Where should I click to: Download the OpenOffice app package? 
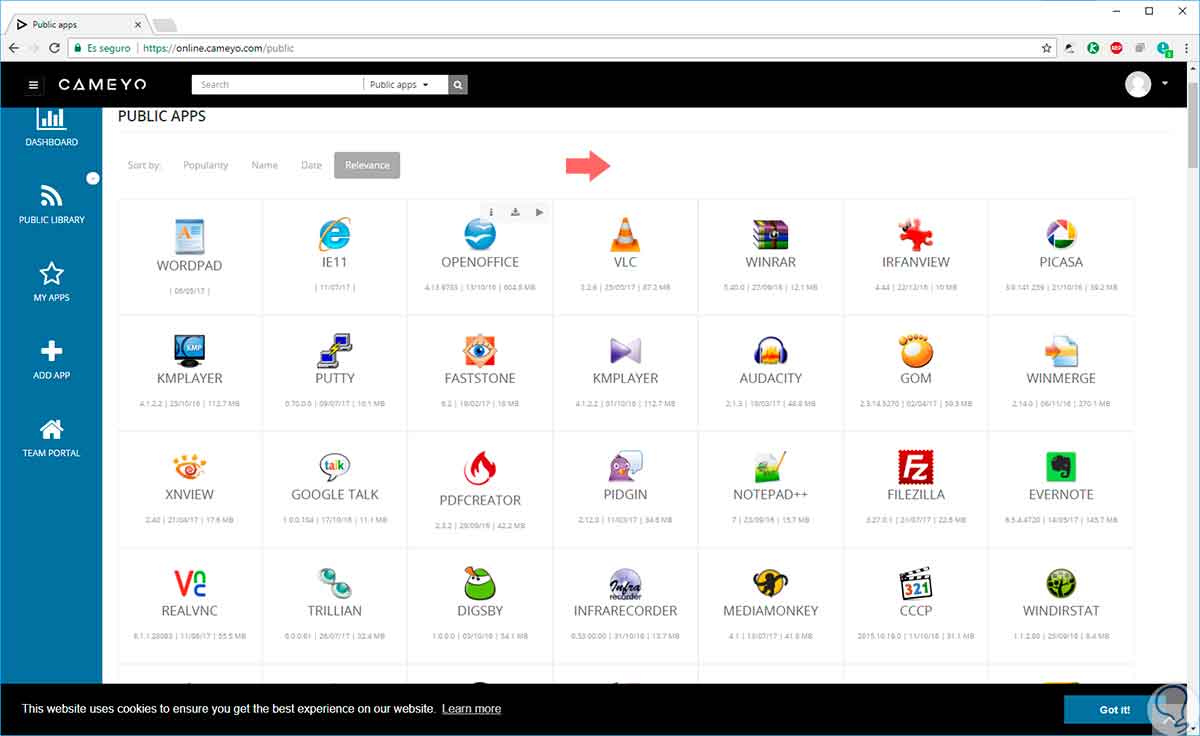(515, 211)
